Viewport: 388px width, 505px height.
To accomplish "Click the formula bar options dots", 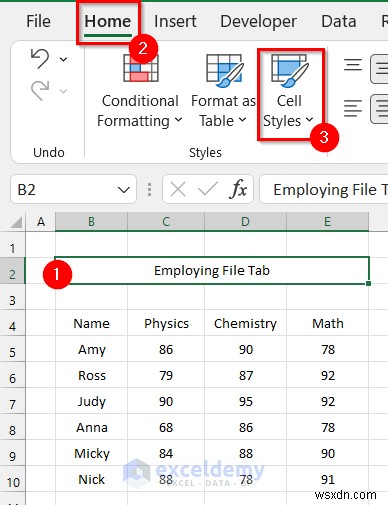I will click(x=149, y=189).
